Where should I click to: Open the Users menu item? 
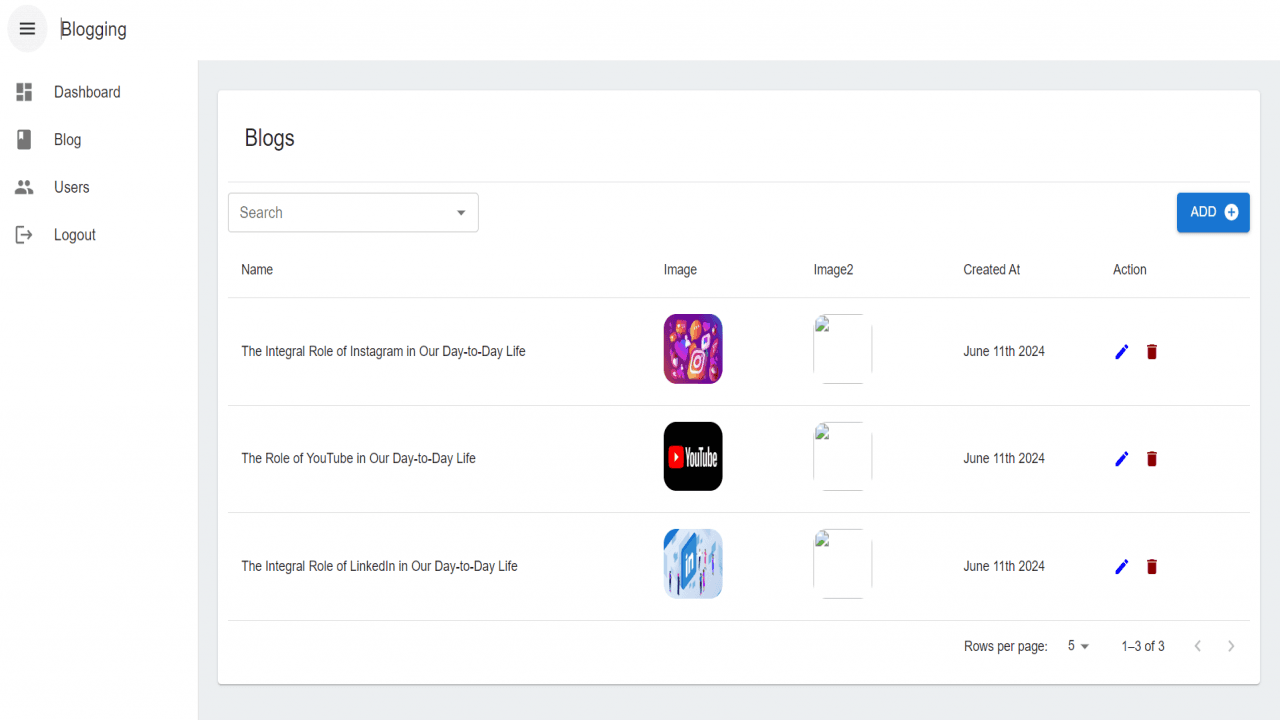98,187
